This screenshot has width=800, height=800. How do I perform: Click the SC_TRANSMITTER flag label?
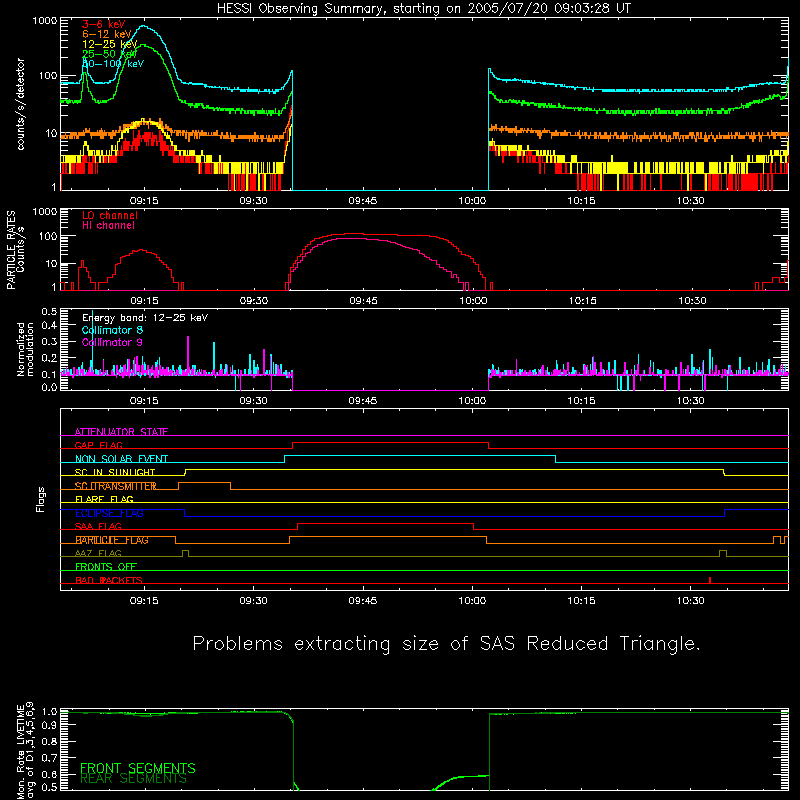pyautogui.click(x=116, y=486)
